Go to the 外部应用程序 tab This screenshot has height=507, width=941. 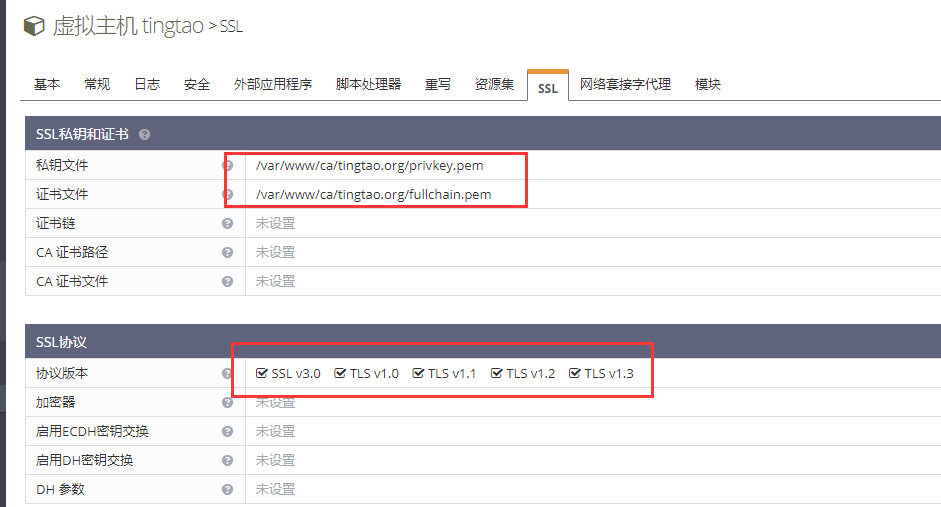pos(273,85)
